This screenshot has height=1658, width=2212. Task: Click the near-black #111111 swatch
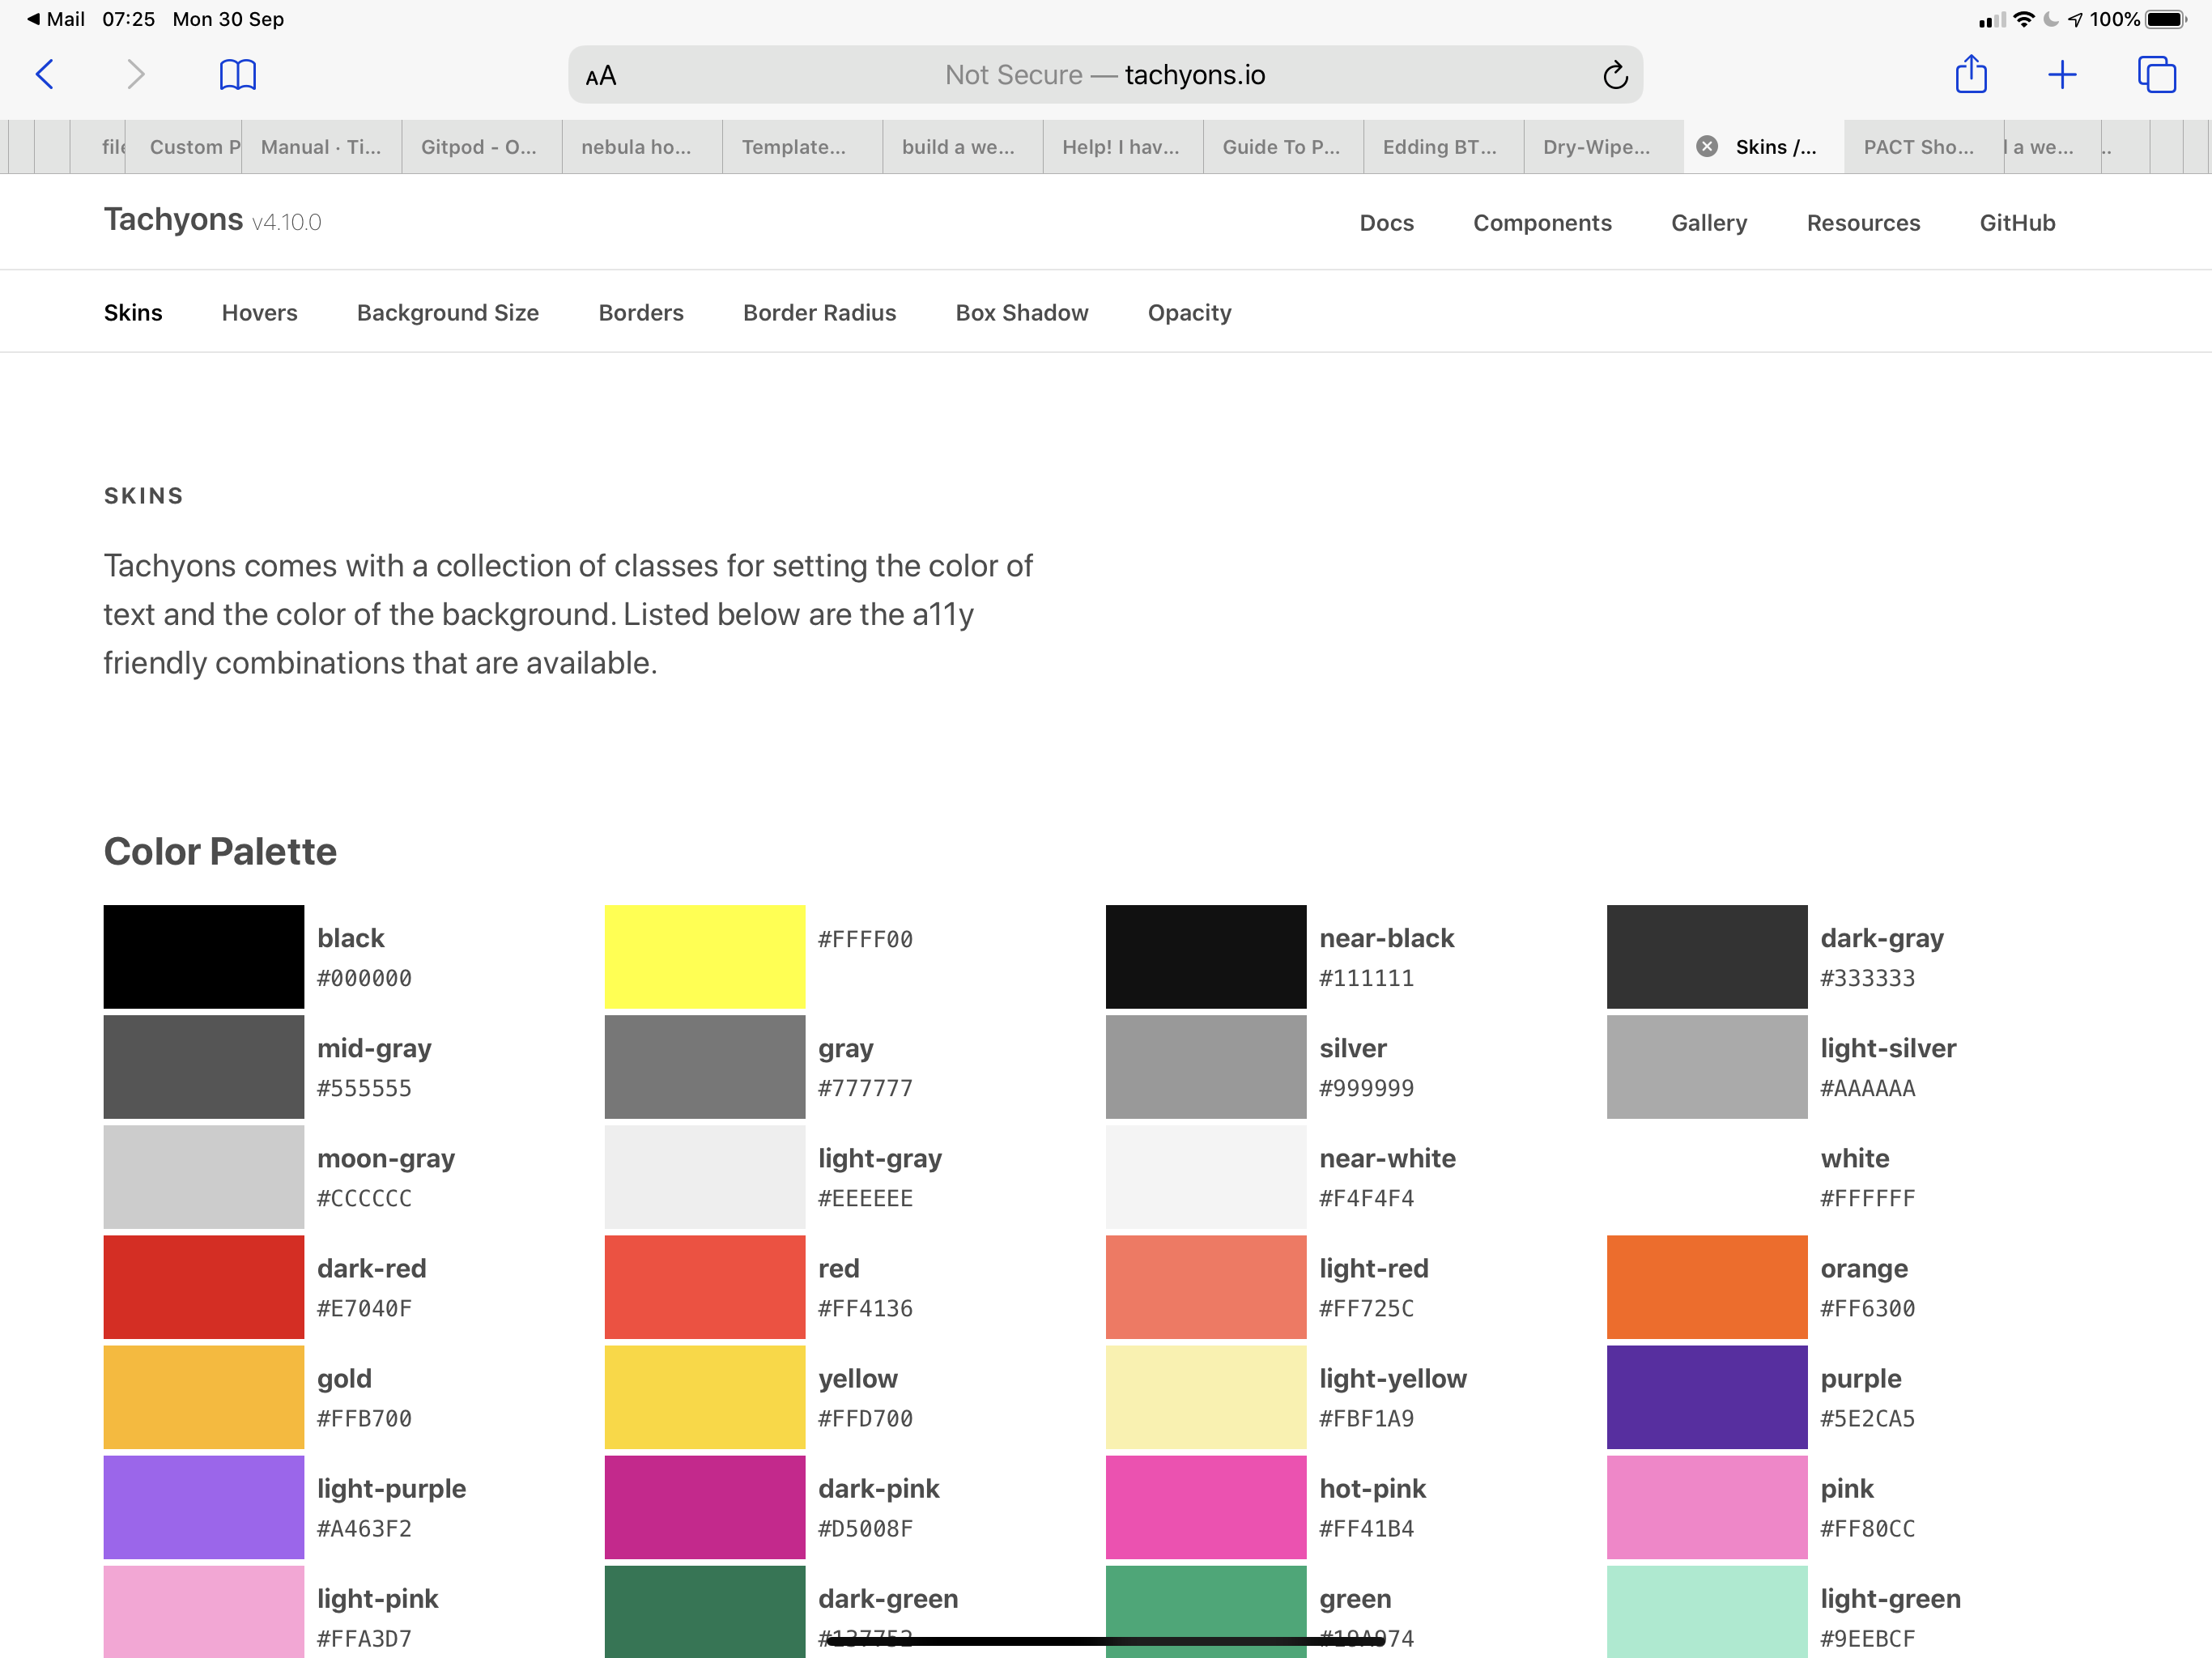click(1206, 957)
